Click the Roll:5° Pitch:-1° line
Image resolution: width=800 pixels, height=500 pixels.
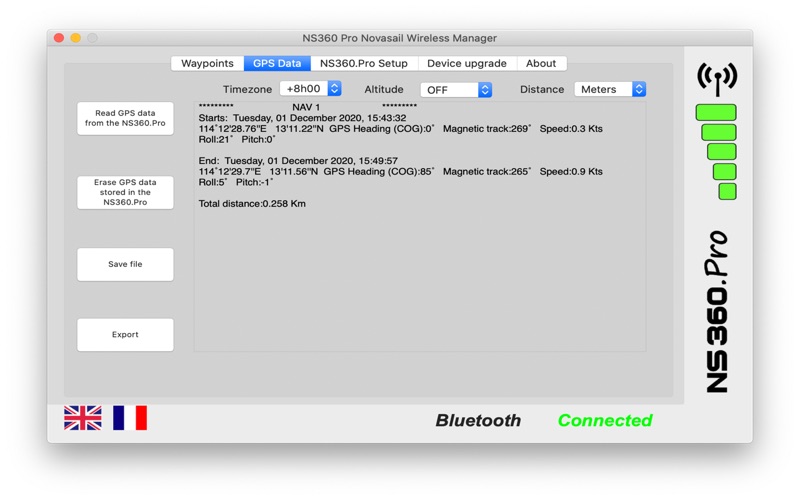[x=236, y=182]
